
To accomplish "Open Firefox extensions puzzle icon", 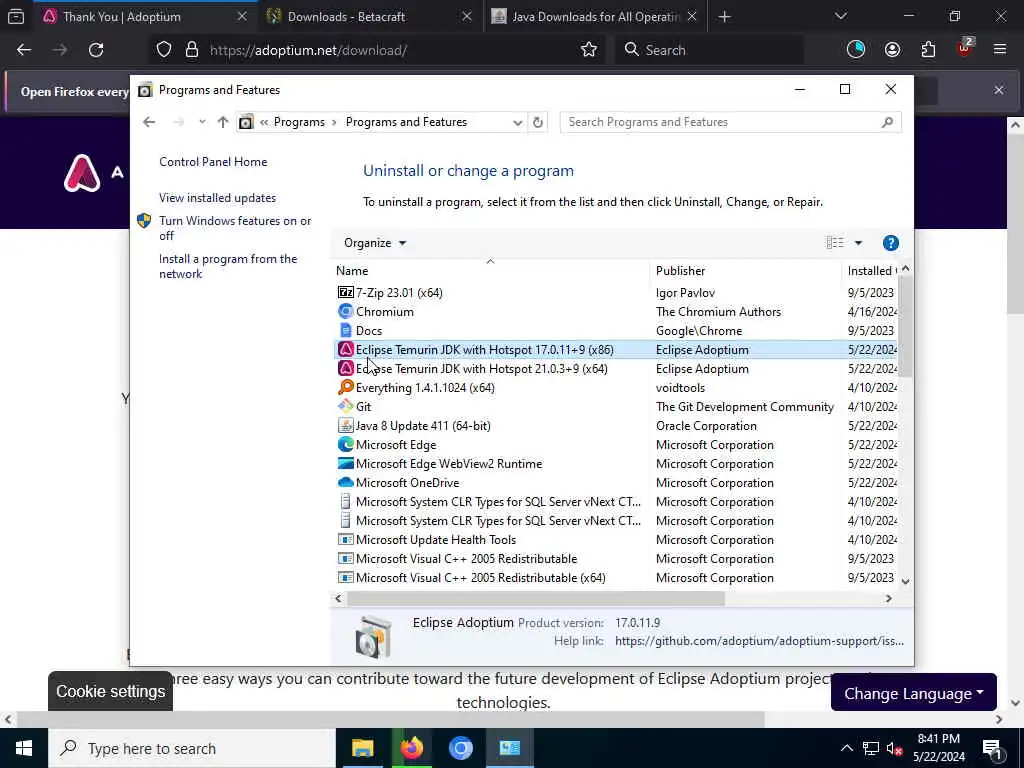I will [x=928, y=50].
